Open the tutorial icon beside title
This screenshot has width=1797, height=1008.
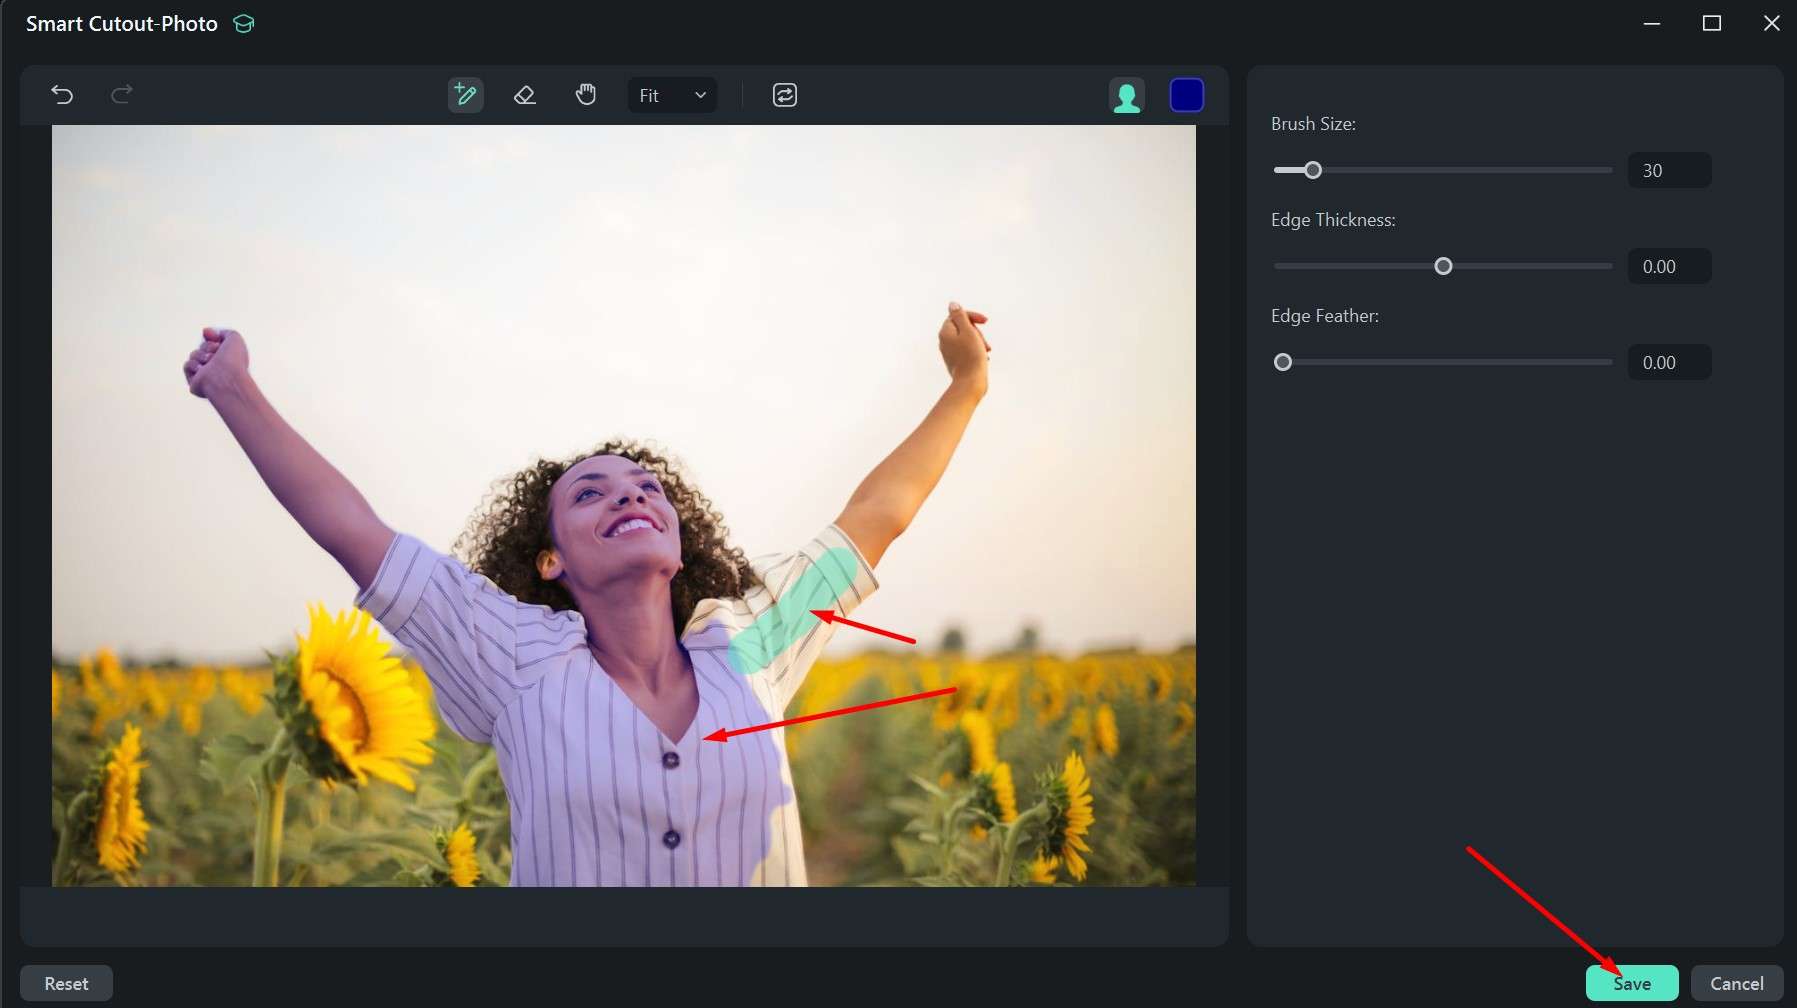pos(243,23)
